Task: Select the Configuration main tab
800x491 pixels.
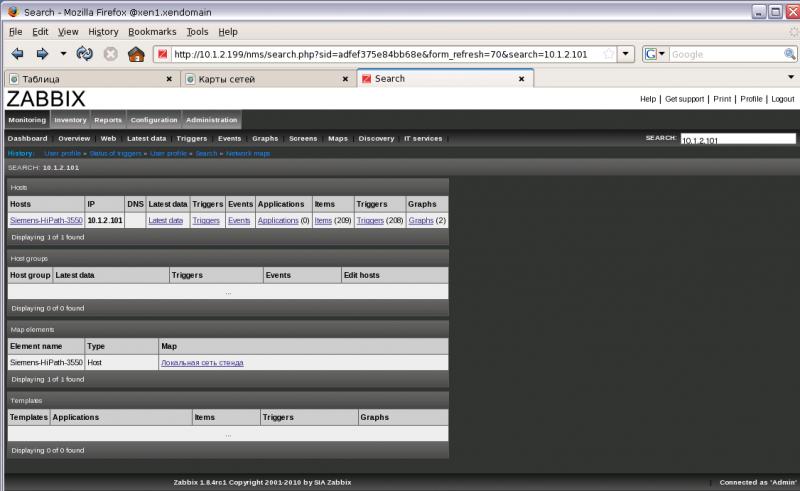Action: click(154, 120)
